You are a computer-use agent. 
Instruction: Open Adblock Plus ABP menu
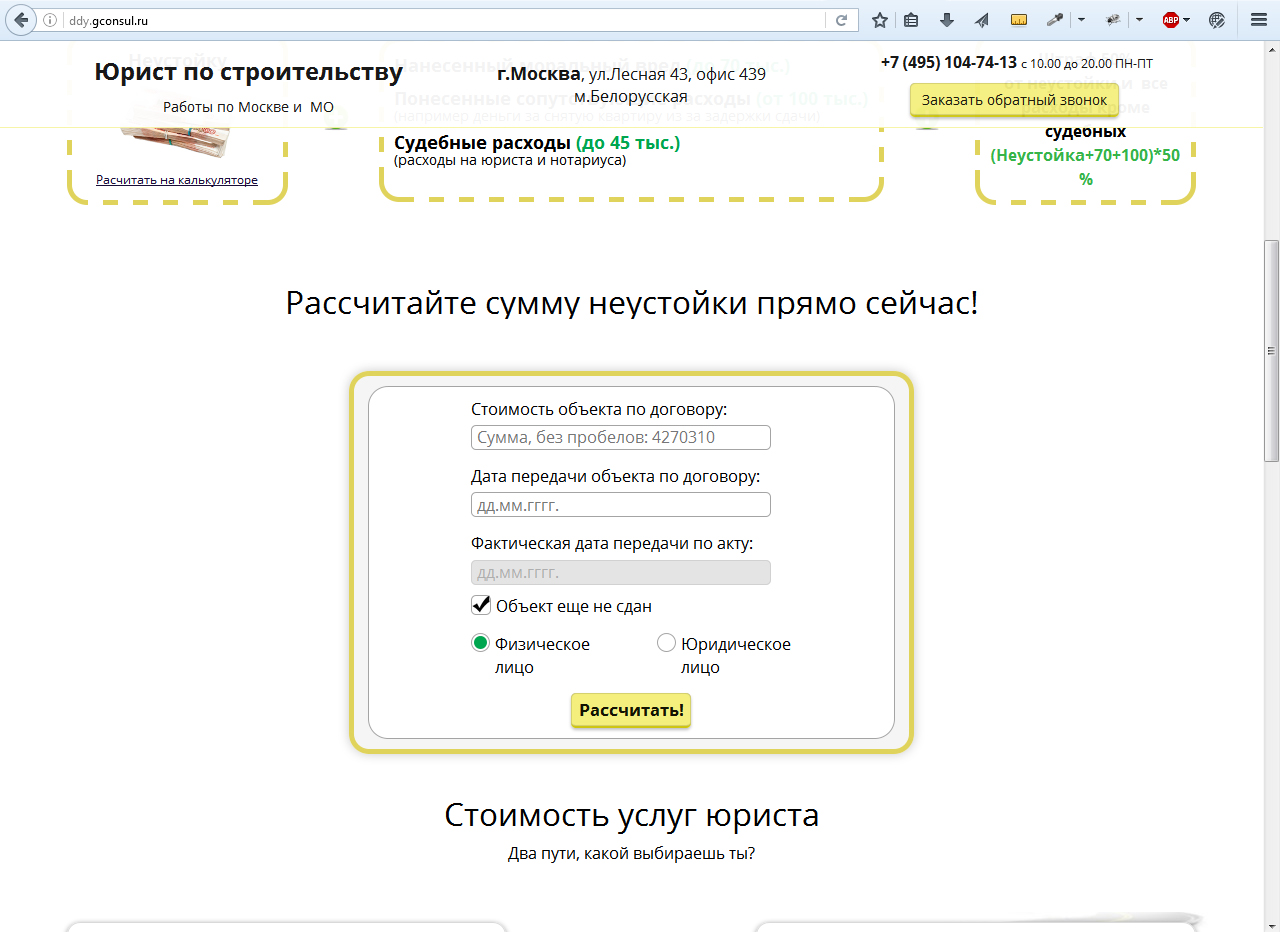[1171, 20]
